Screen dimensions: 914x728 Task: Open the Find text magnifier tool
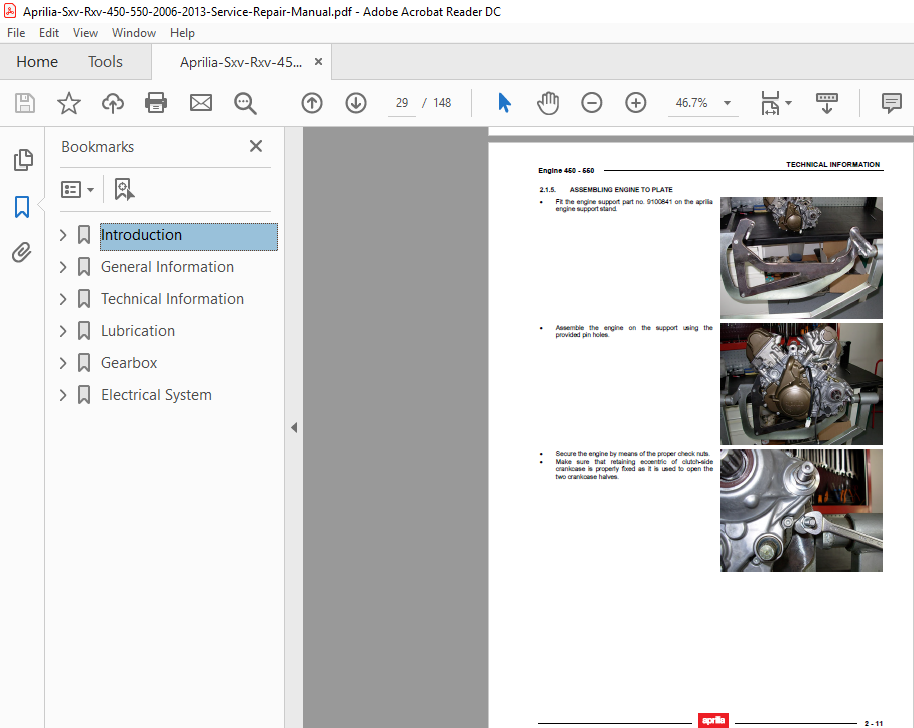point(245,103)
